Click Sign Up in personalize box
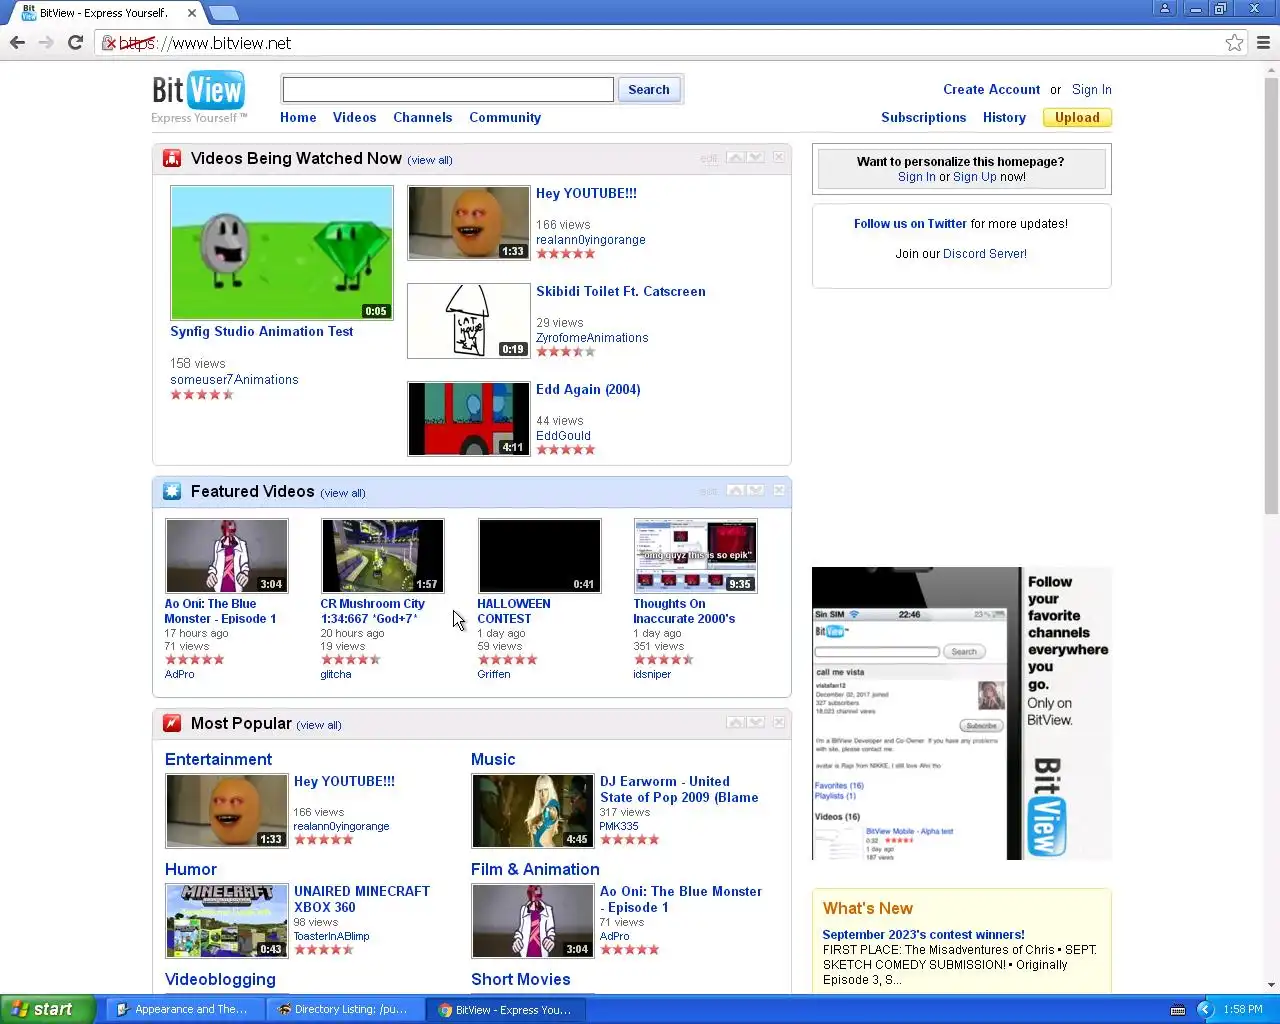The image size is (1280, 1024). coord(975,177)
